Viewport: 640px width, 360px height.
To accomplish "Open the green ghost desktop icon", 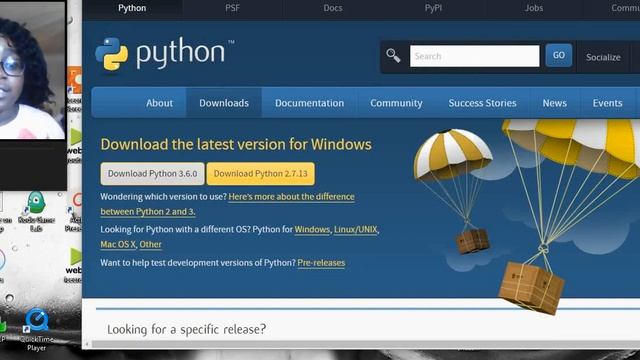I will coord(36,211).
